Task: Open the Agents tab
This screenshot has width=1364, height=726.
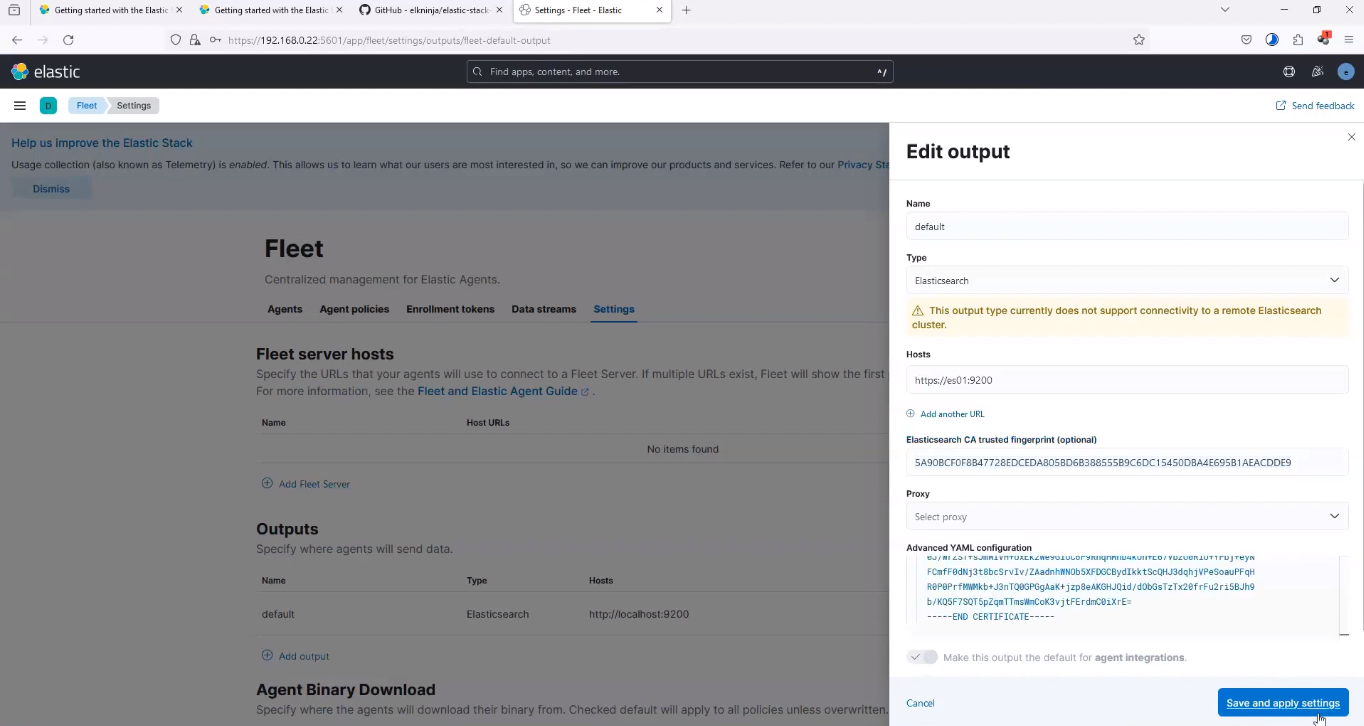Action: click(285, 309)
